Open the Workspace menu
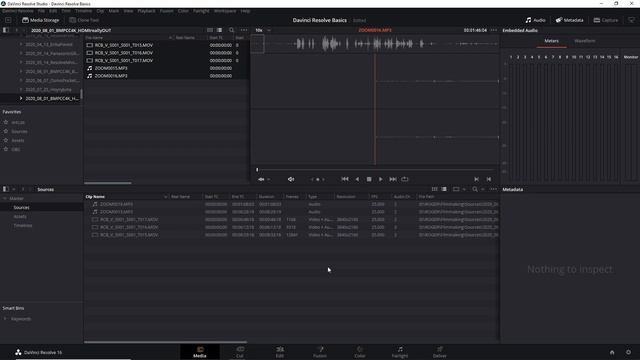 pos(225,11)
